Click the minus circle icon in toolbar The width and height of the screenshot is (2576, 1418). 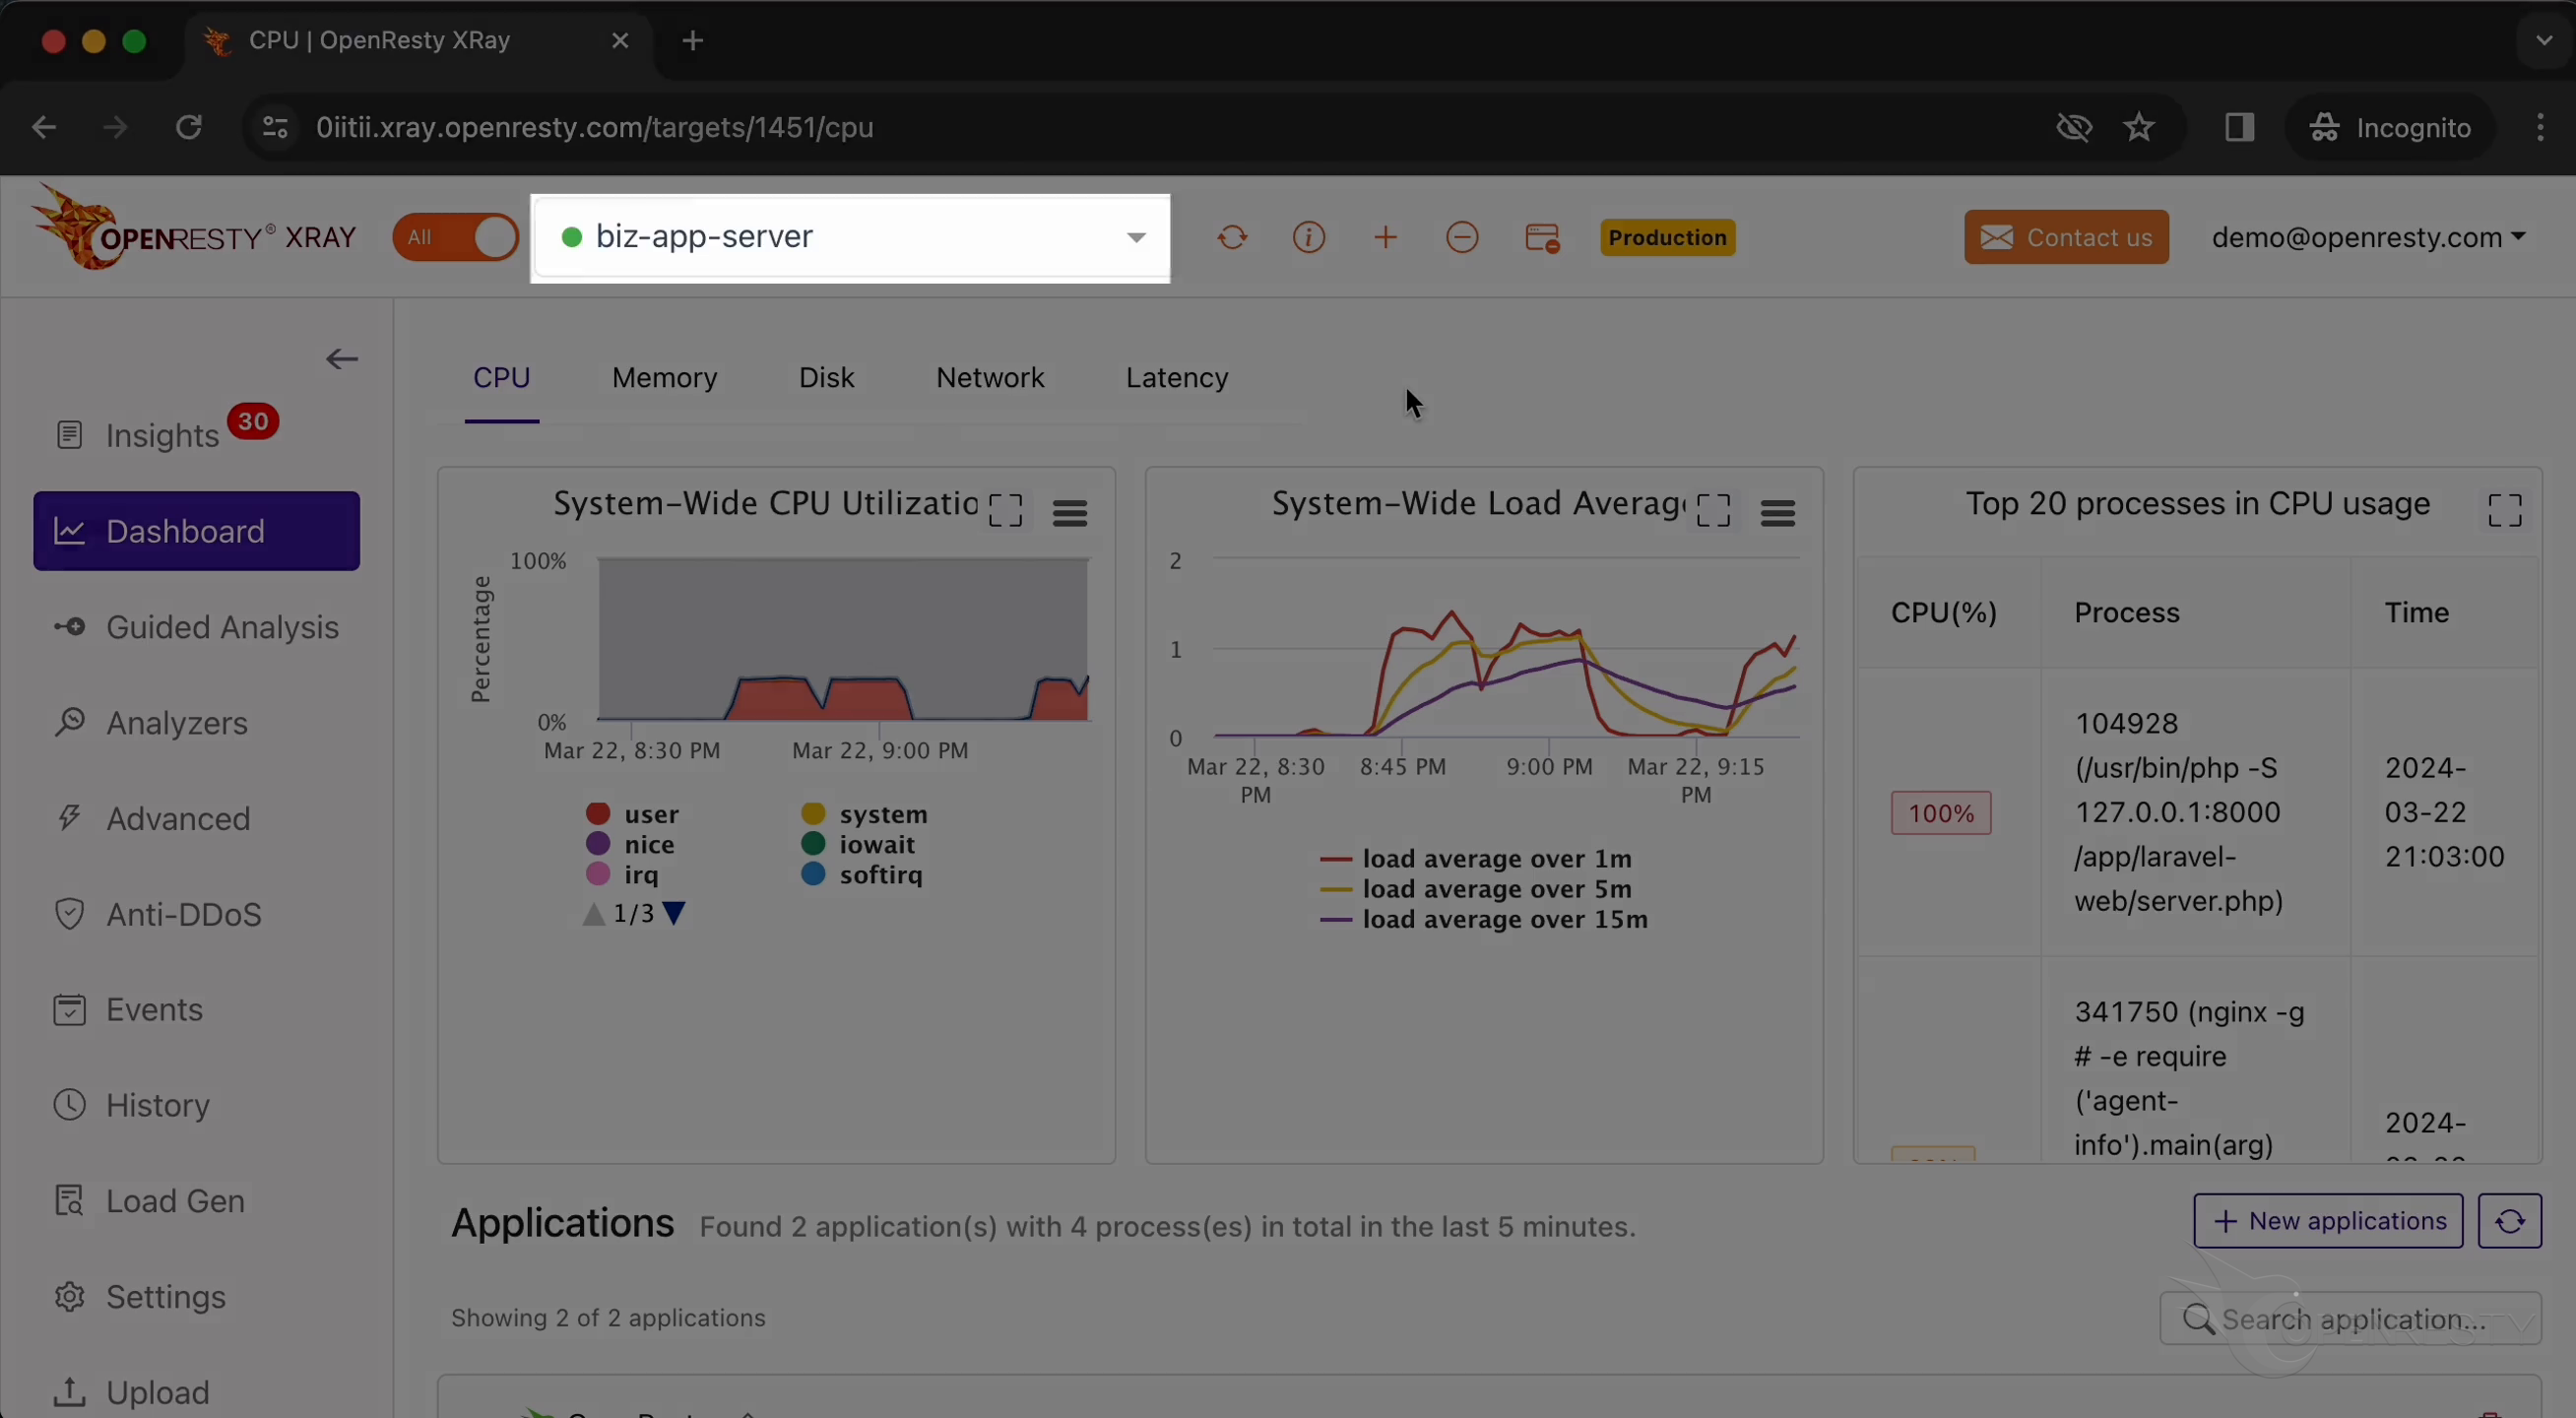coord(1462,238)
